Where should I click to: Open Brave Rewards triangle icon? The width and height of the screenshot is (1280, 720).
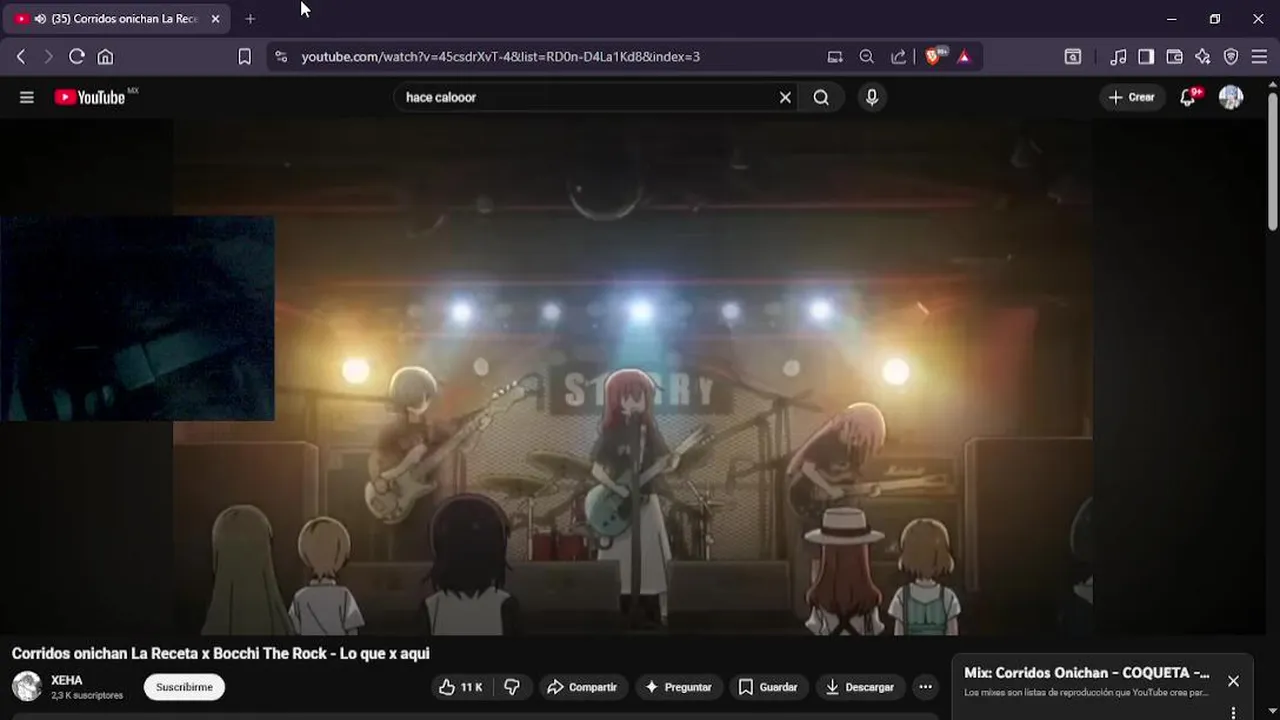tap(964, 57)
